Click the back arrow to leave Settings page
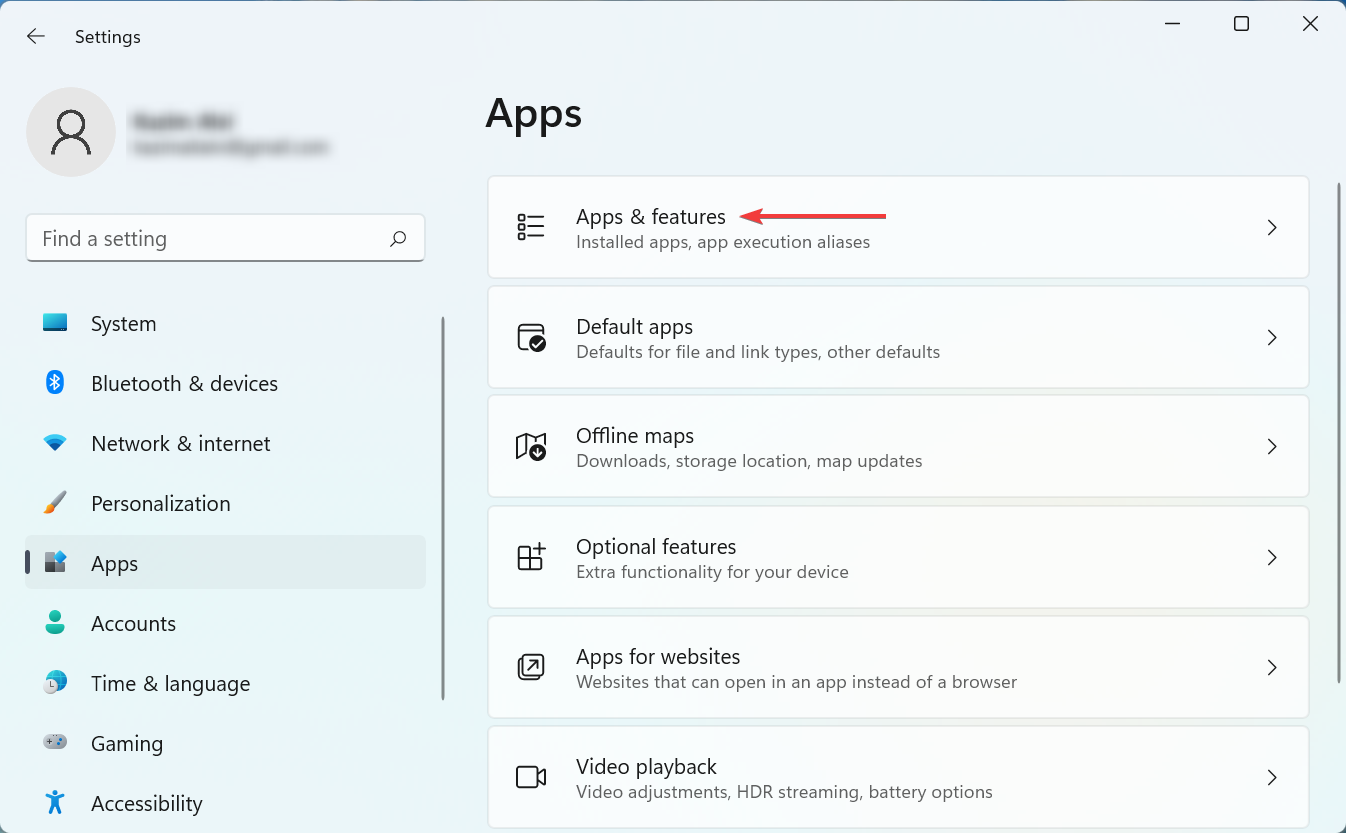The height and width of the screenshot is (833, 1346). [35, 36]
